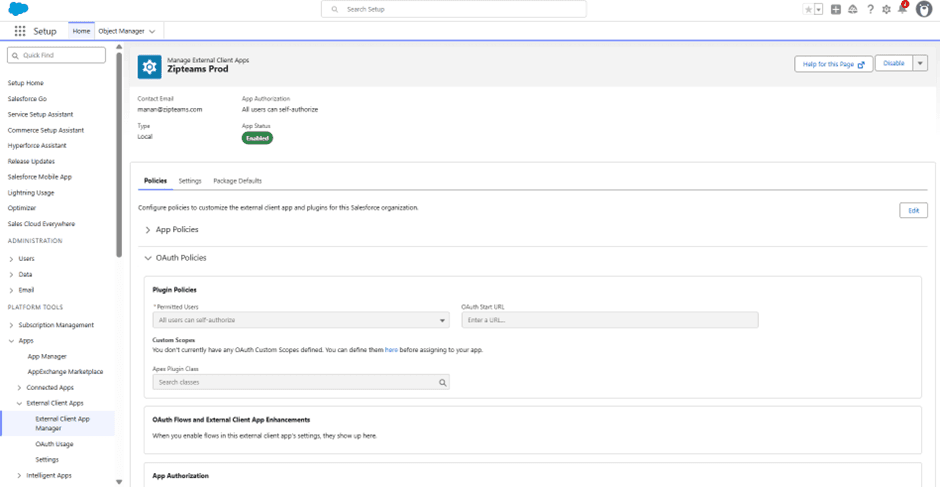940x487 pixels.
Task: Expand the Users tree node
Action: point(11,259)
